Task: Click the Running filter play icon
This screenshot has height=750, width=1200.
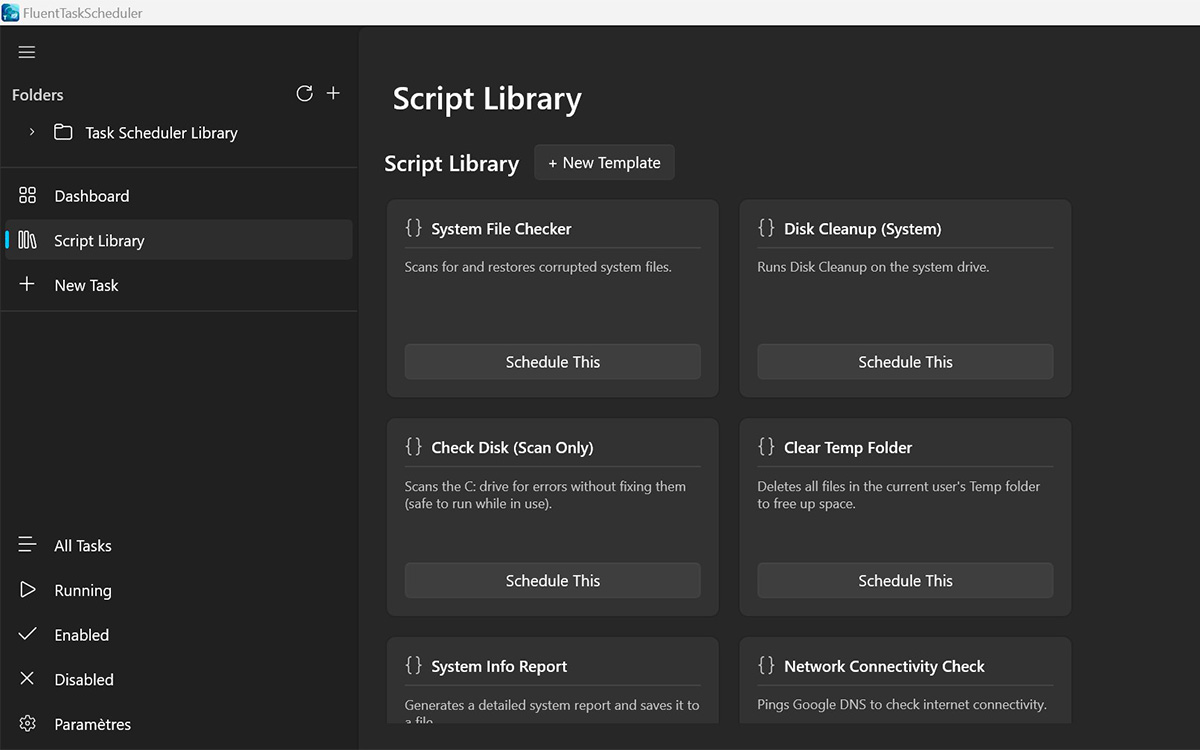Action: tap(27, 590)
